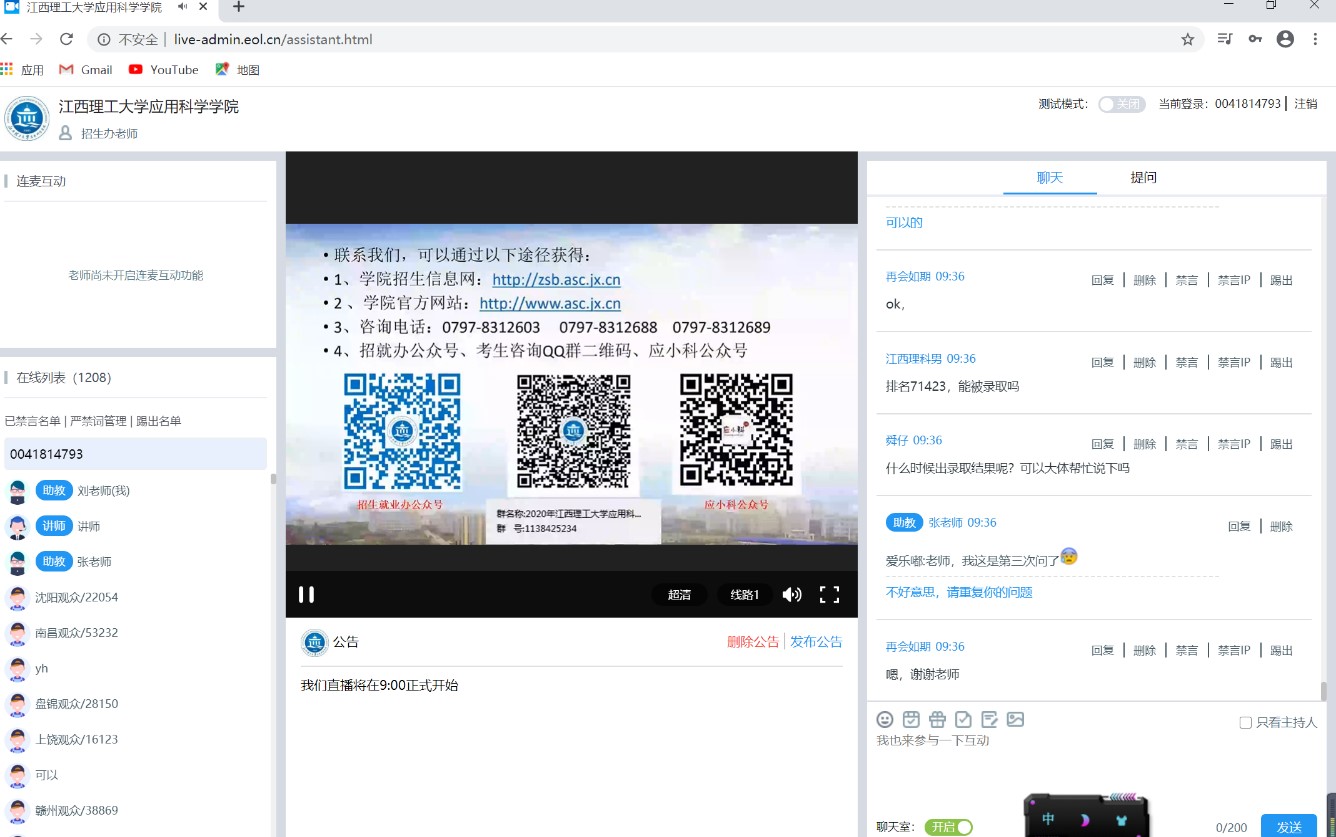Image resolution: width=1336 pixels, height=837 pixels.
Task: Reload the page
Action: click(x=66, y=39)
